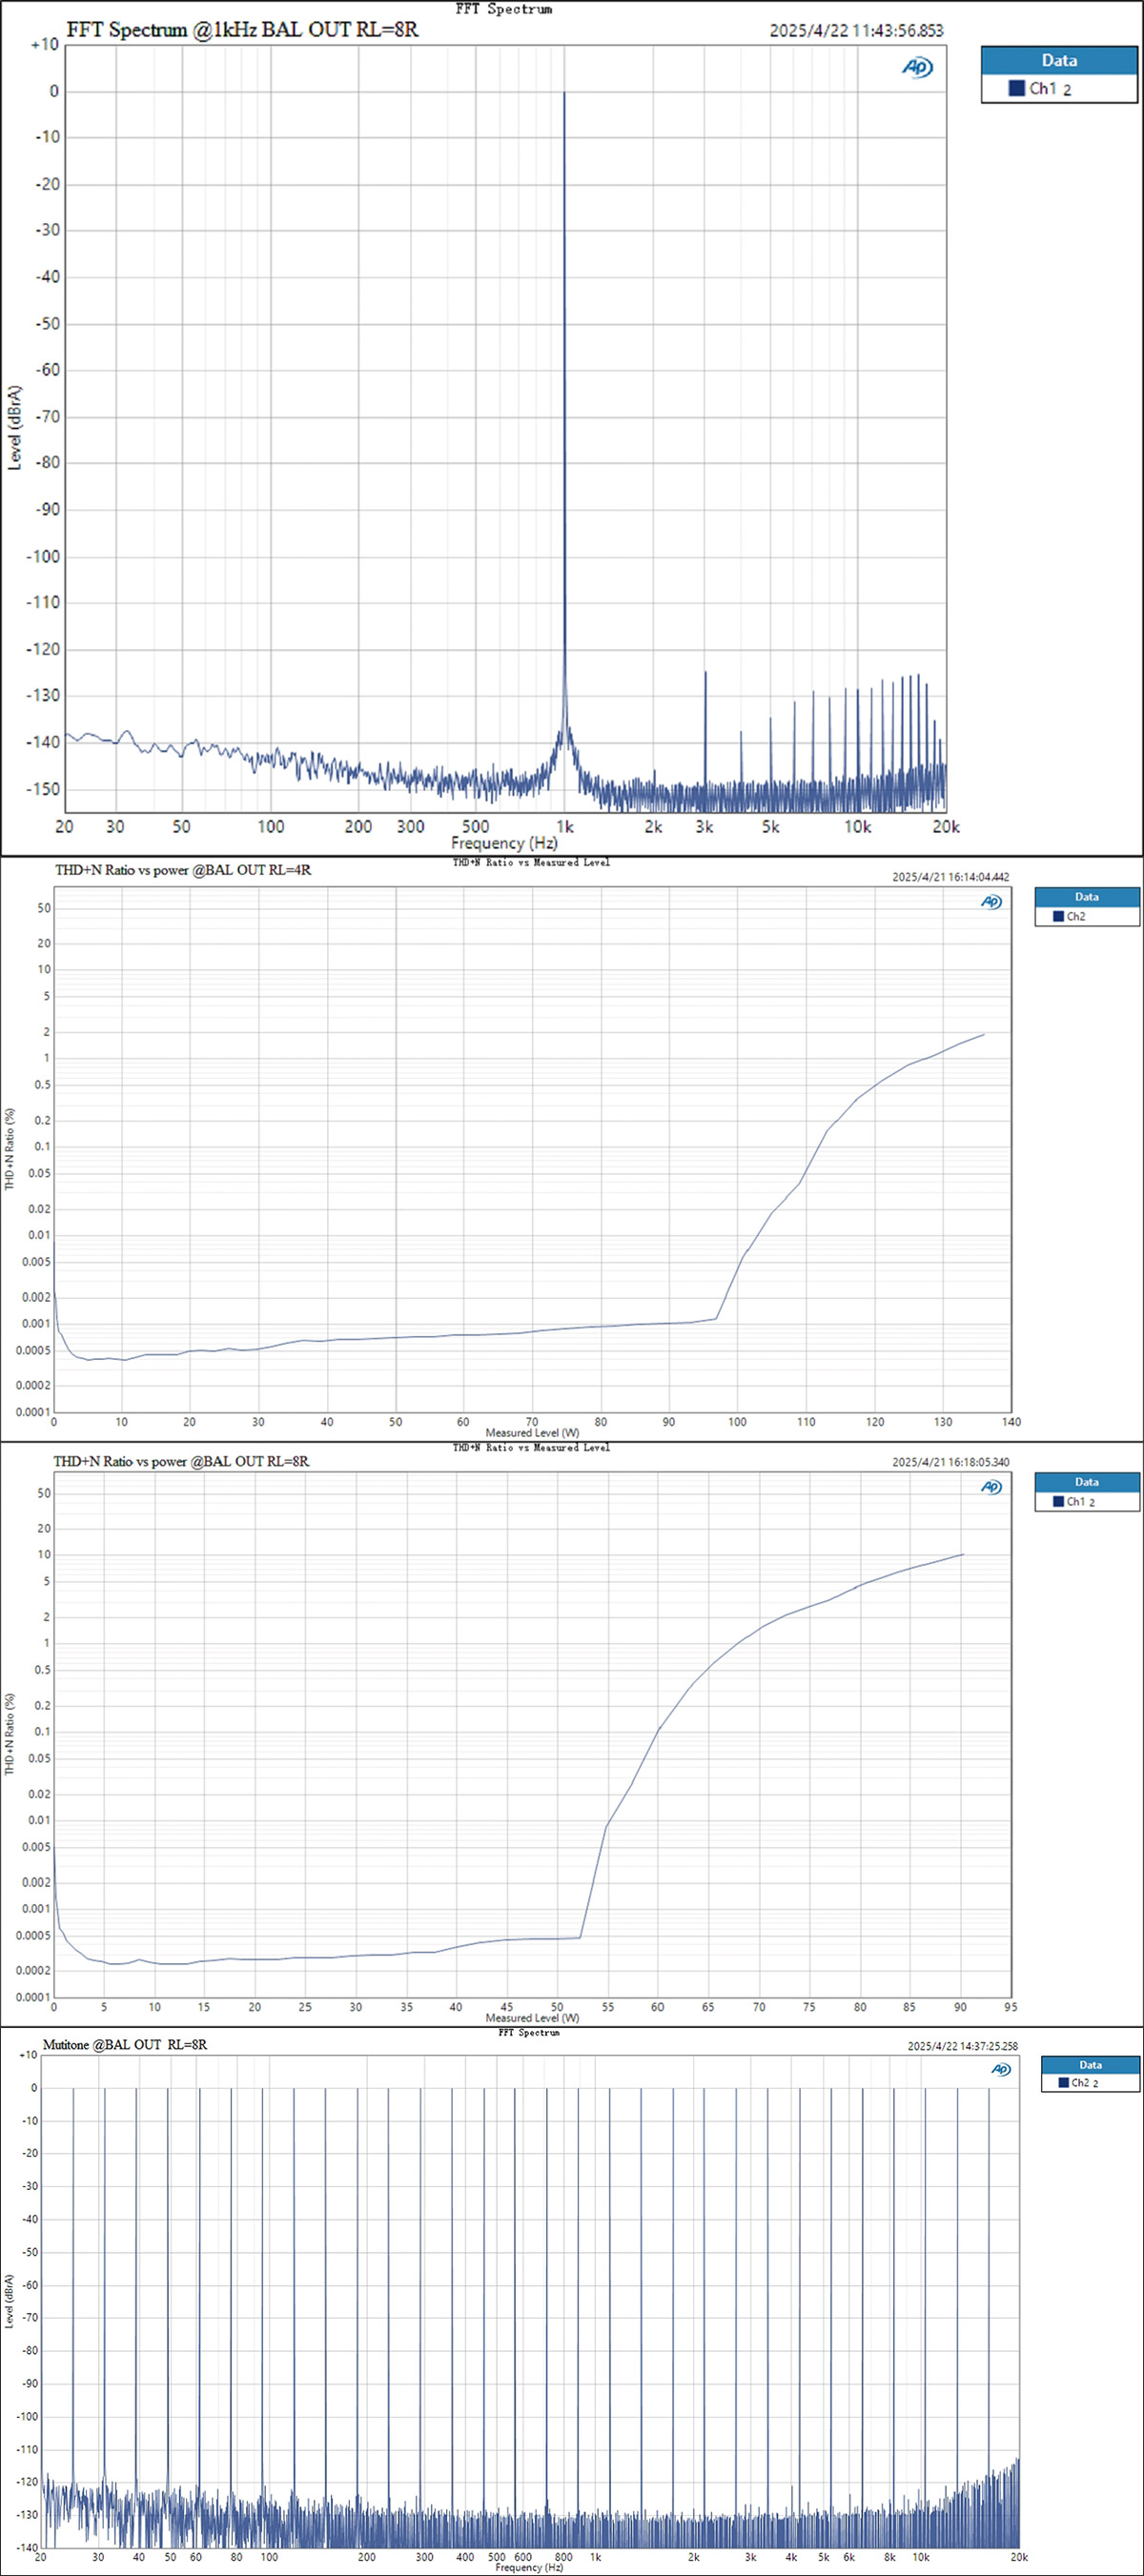The image size is (1144, 2576).
Task: Click the 'Measured Level (W)' label on RL=4R graph
Action: point(532,1433)
